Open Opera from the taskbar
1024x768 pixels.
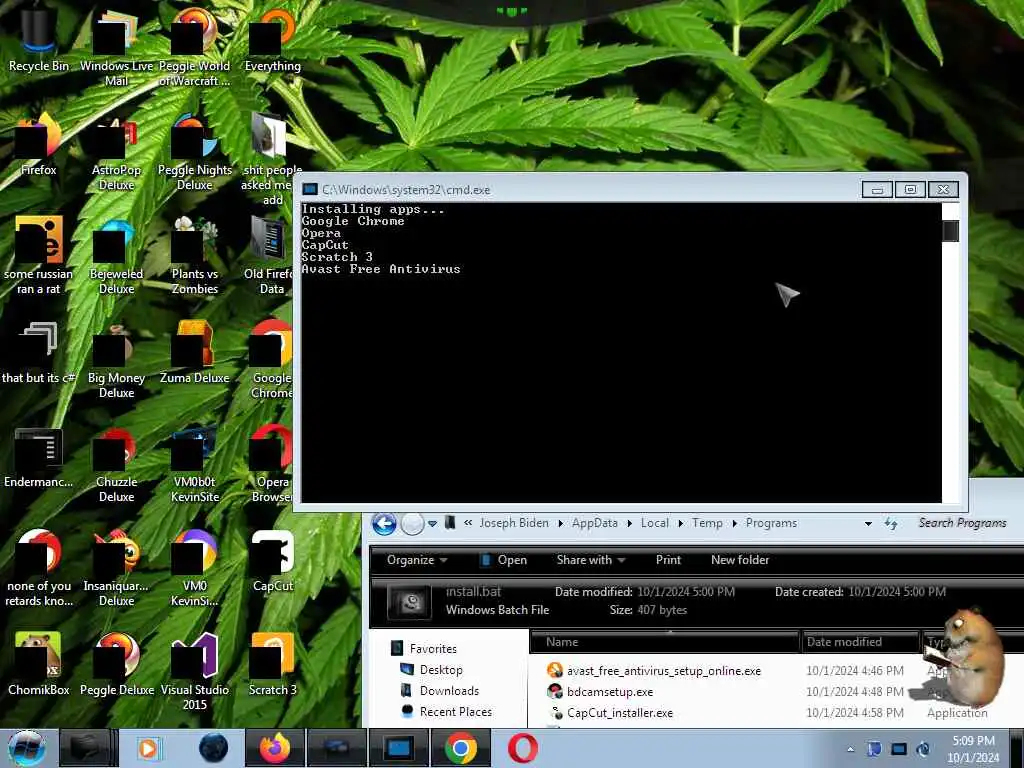pos(522,748)
